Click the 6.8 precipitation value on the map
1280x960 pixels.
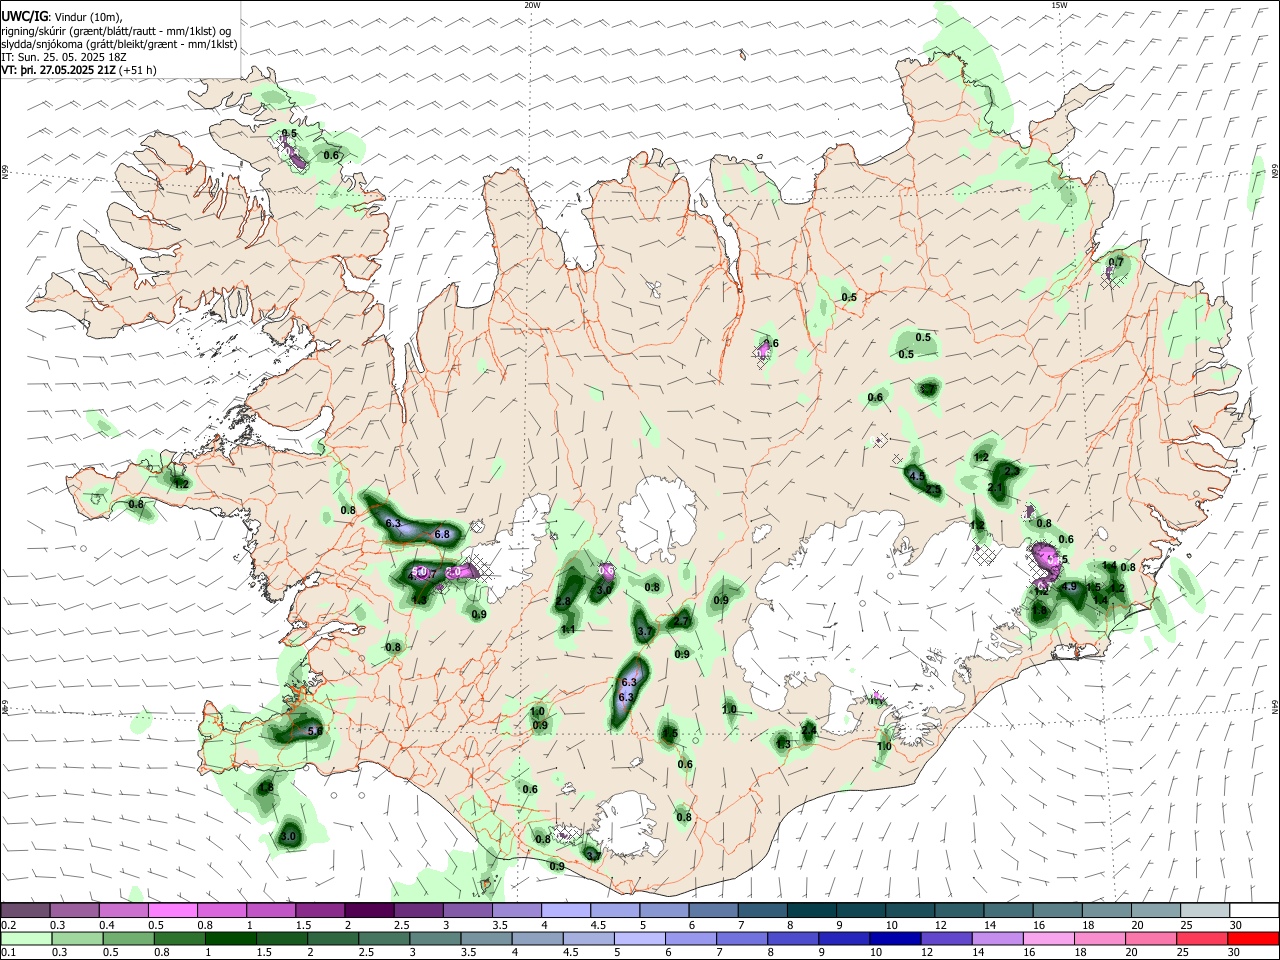[442, 534]
